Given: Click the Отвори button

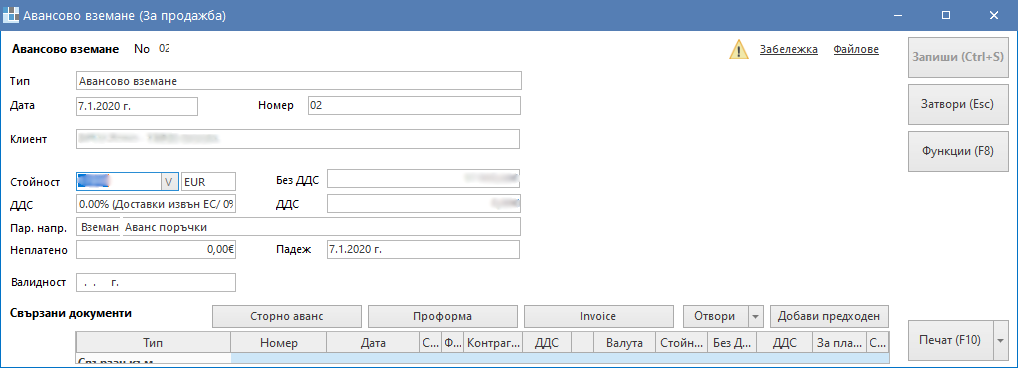Looking at the screenshot, I should click(715, 317).
